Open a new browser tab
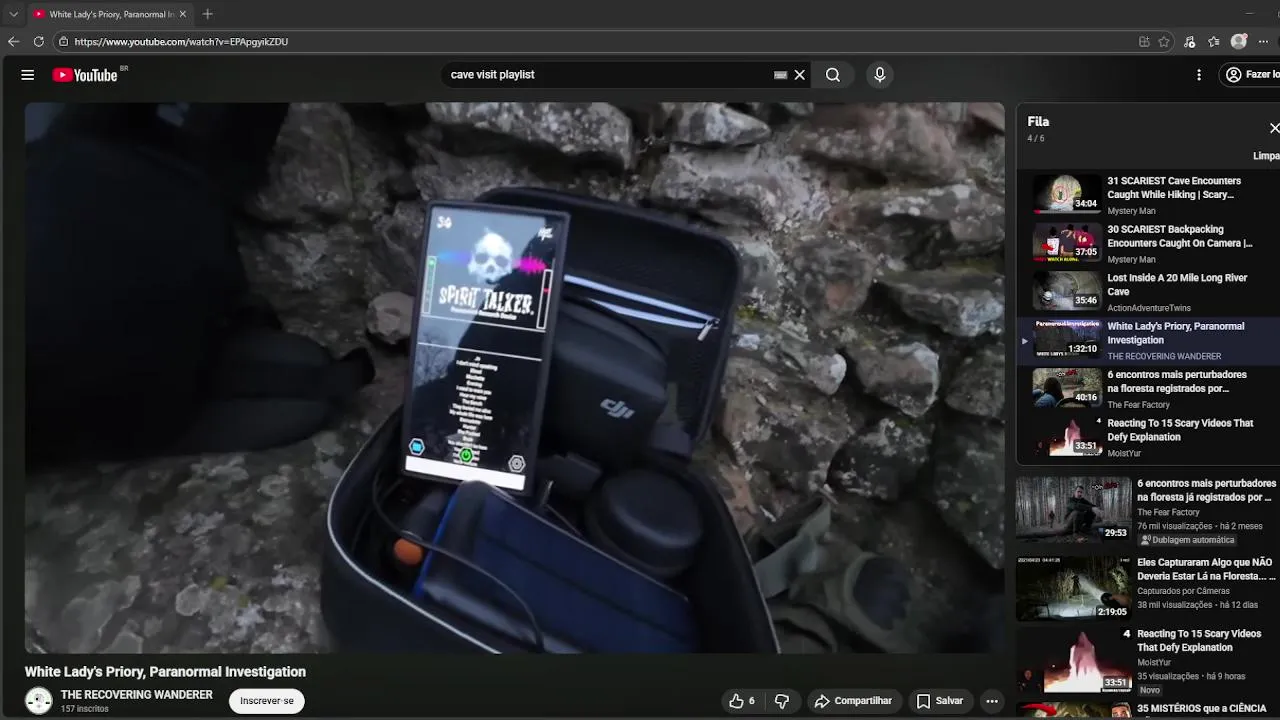1280x720 pixels. (x=208, y=14)
